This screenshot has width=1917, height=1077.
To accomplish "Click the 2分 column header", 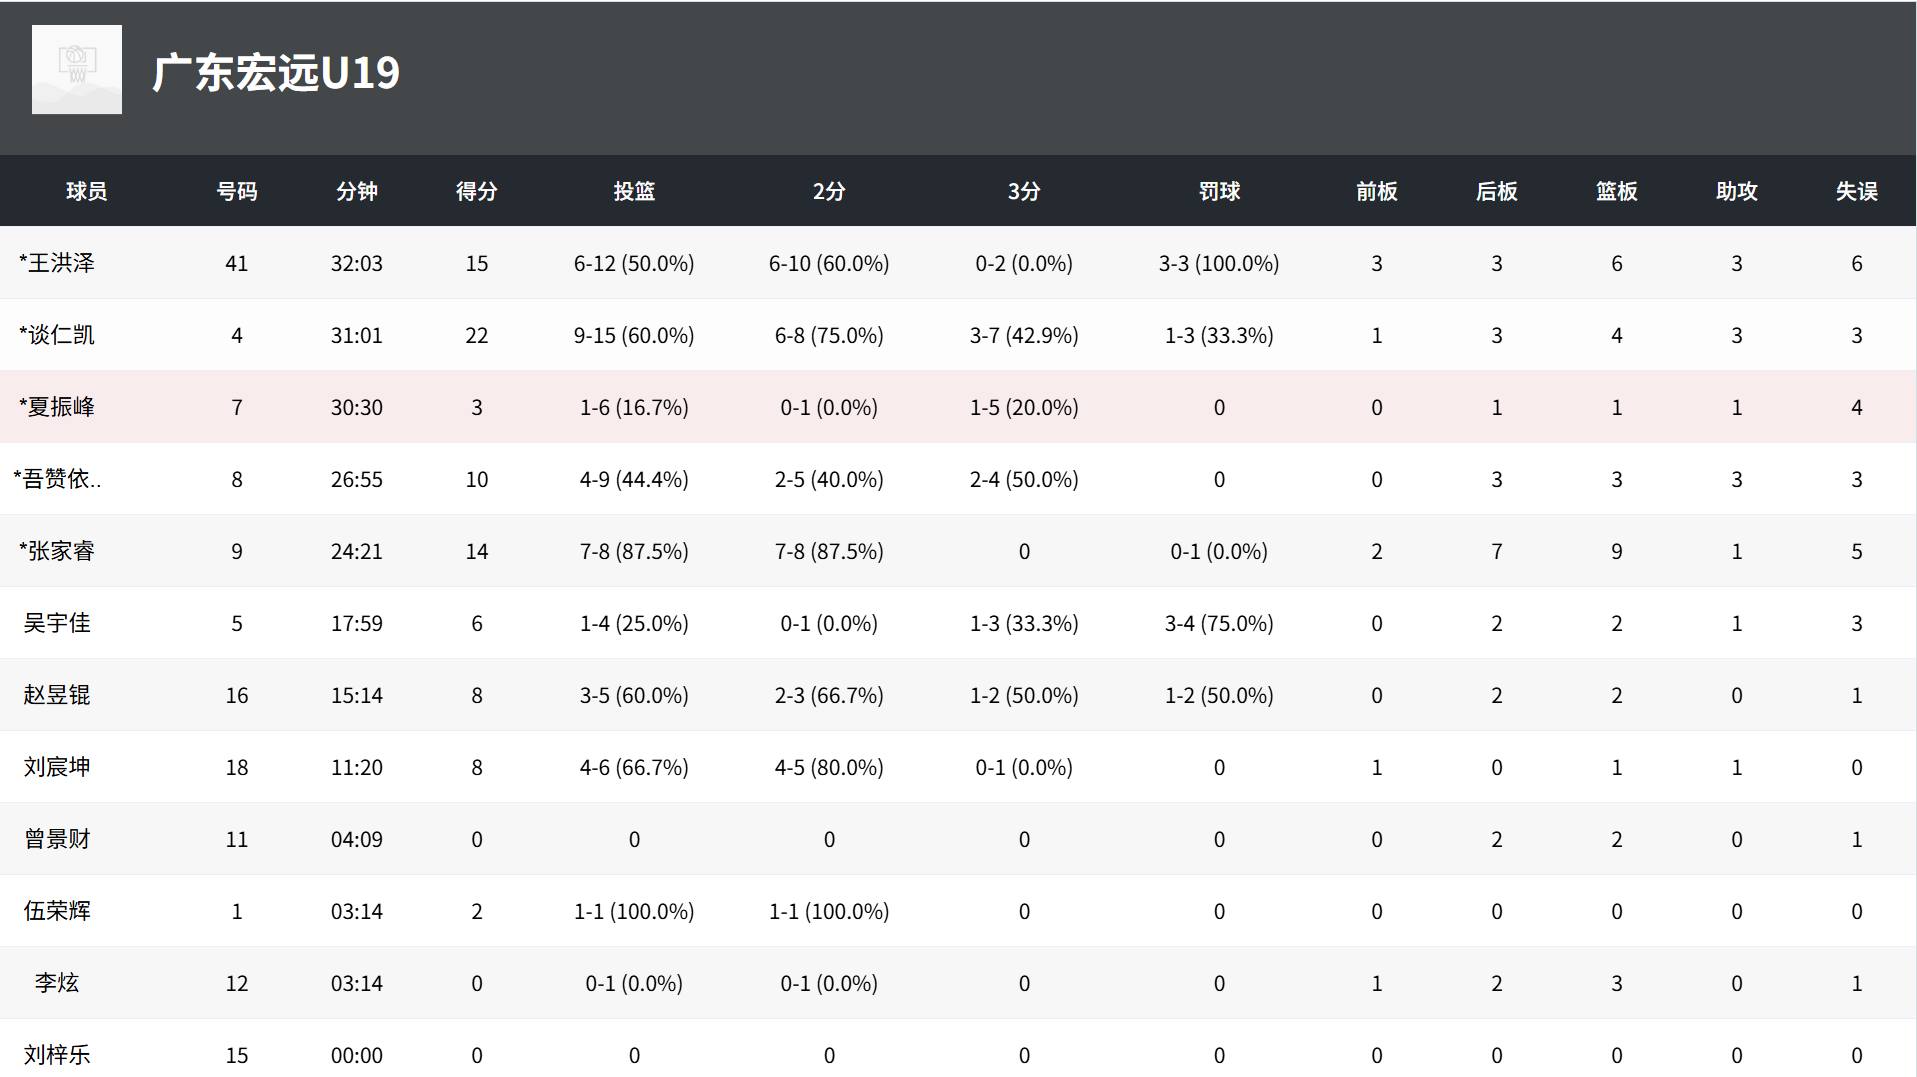I will (829, 191).
